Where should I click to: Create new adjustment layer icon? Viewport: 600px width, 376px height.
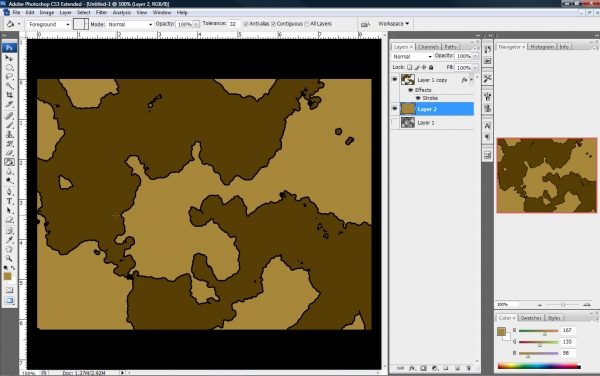tap(435, 368)
